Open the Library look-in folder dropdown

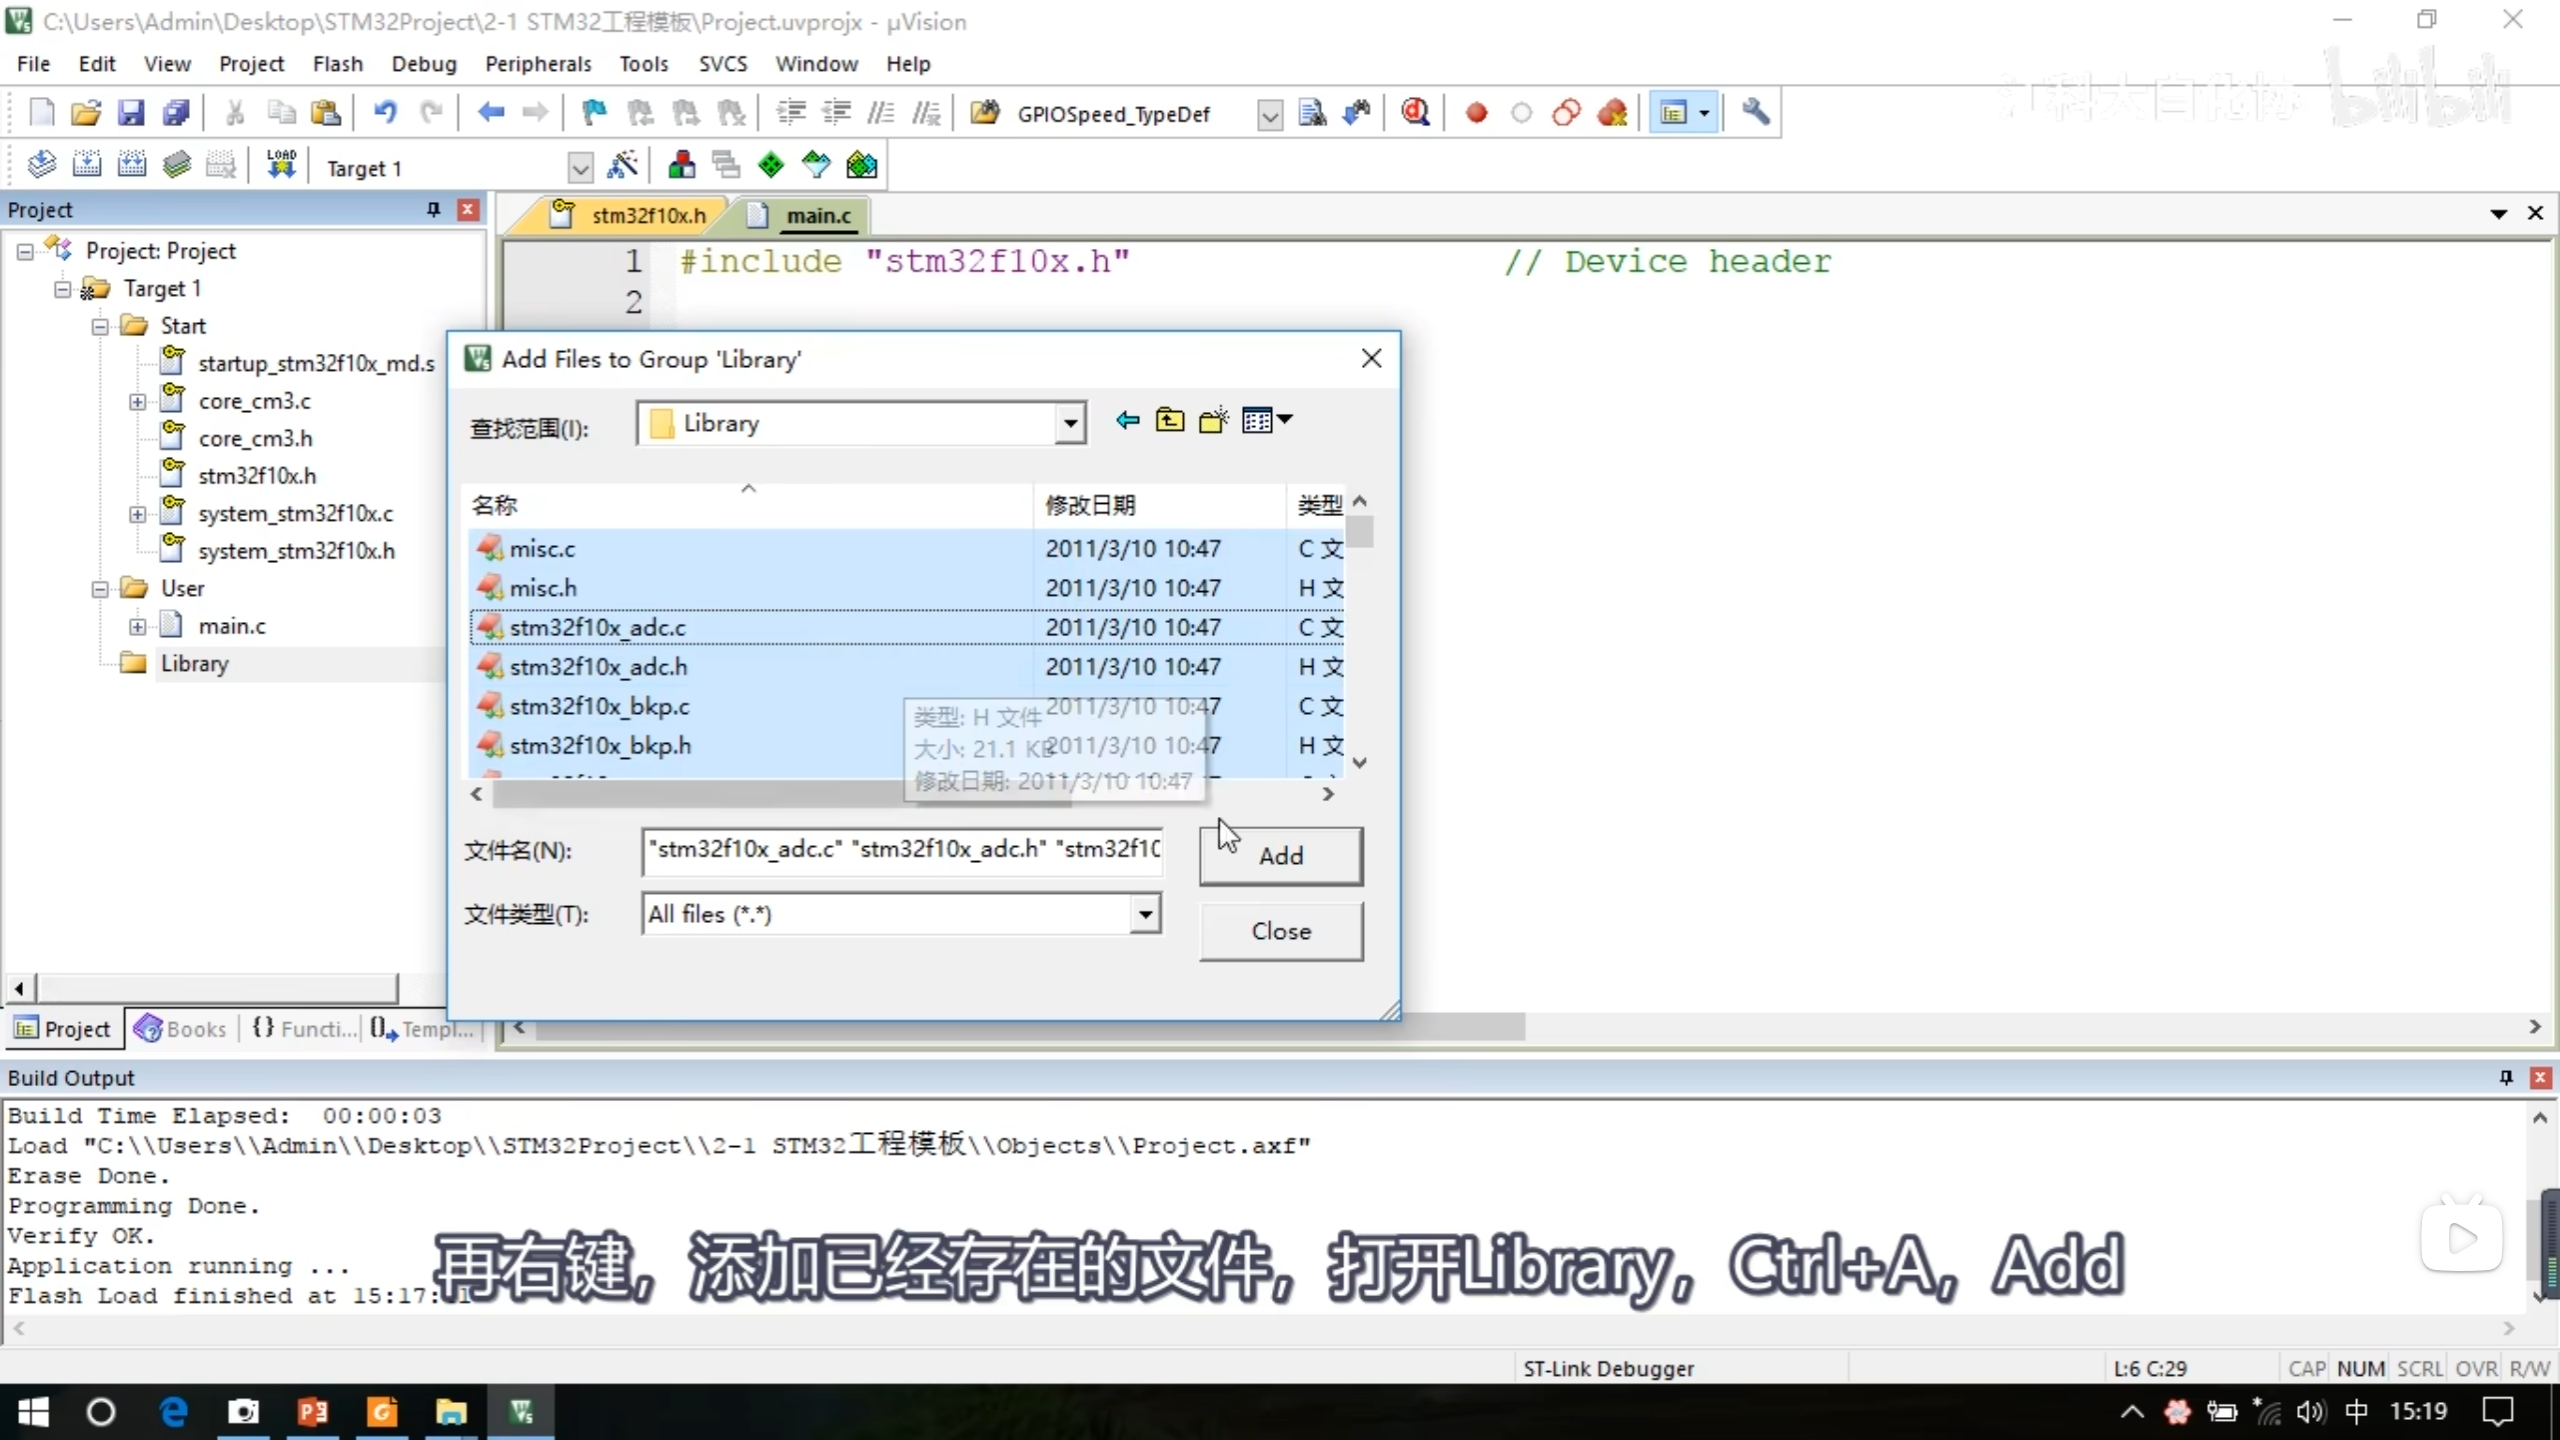click(x=1070, y=424)
